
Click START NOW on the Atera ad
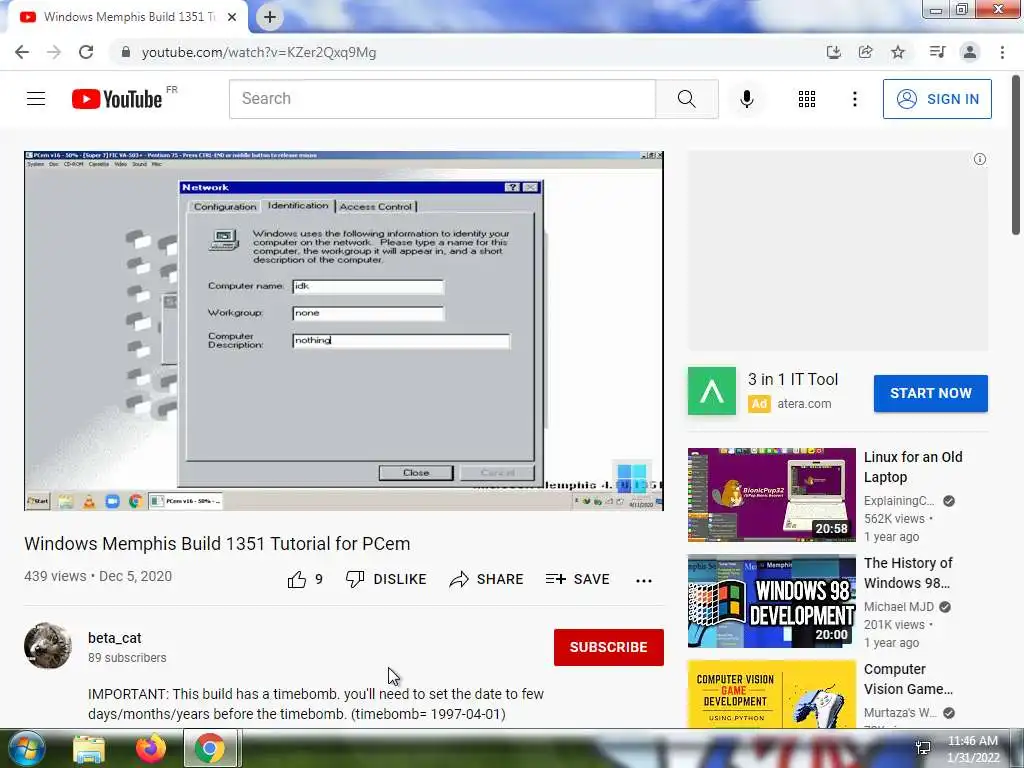tap(931, 393)
